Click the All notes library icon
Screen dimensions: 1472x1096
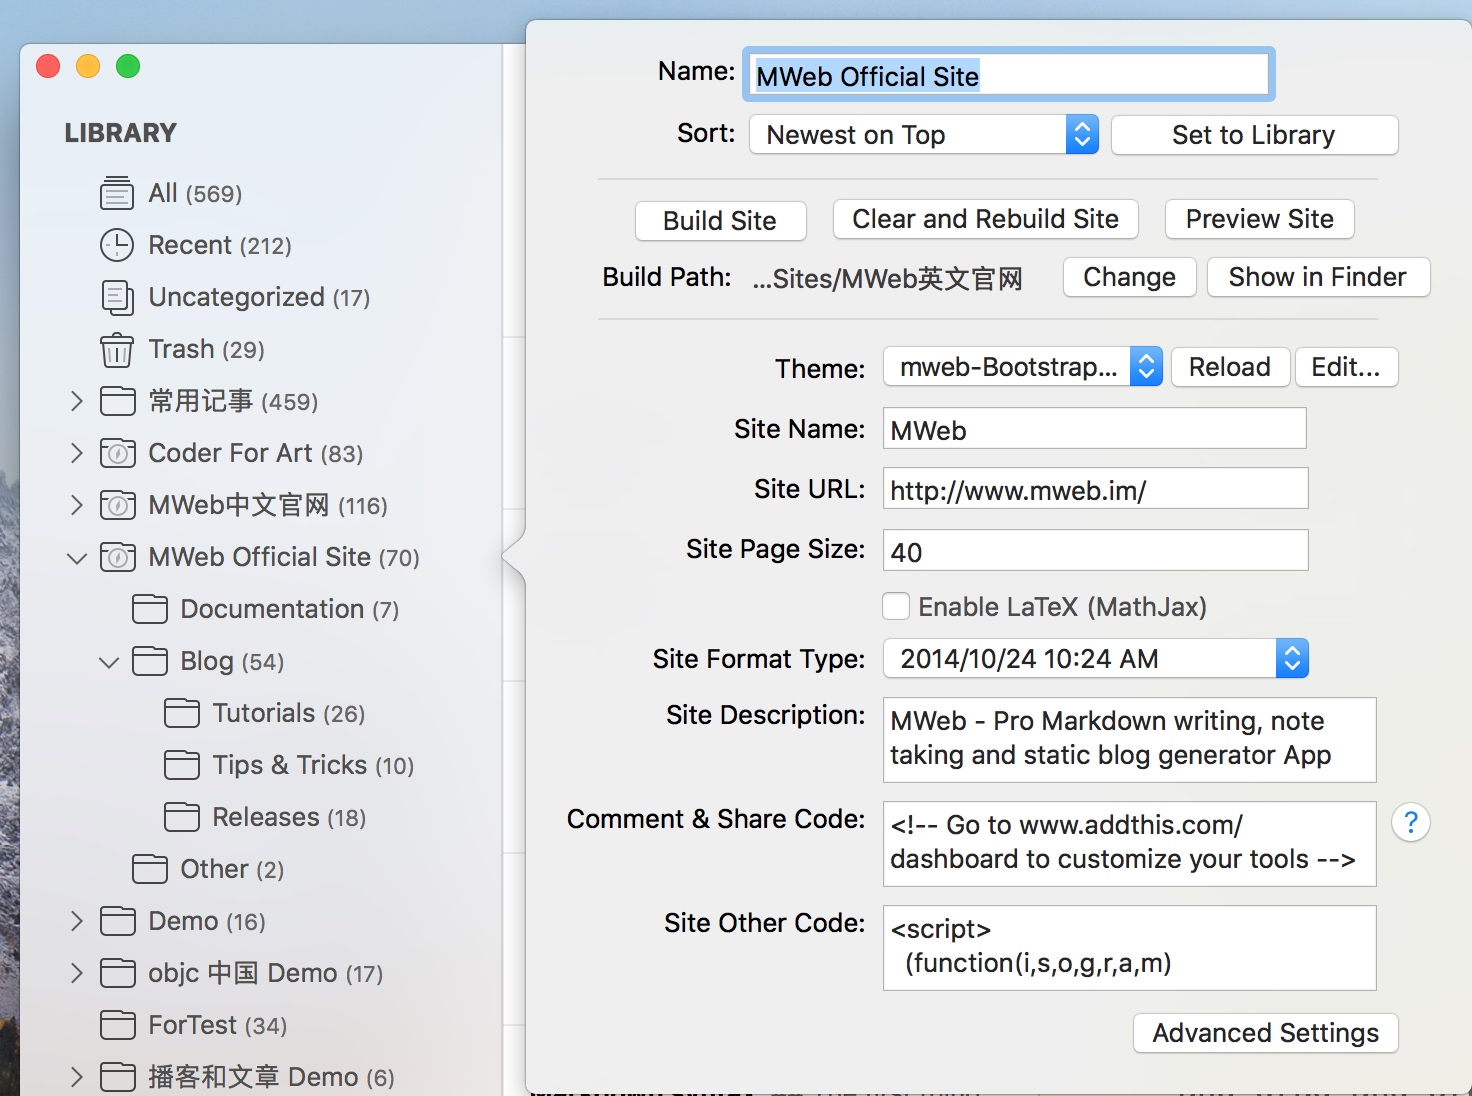pyautogui.click(x=117, y=193)
